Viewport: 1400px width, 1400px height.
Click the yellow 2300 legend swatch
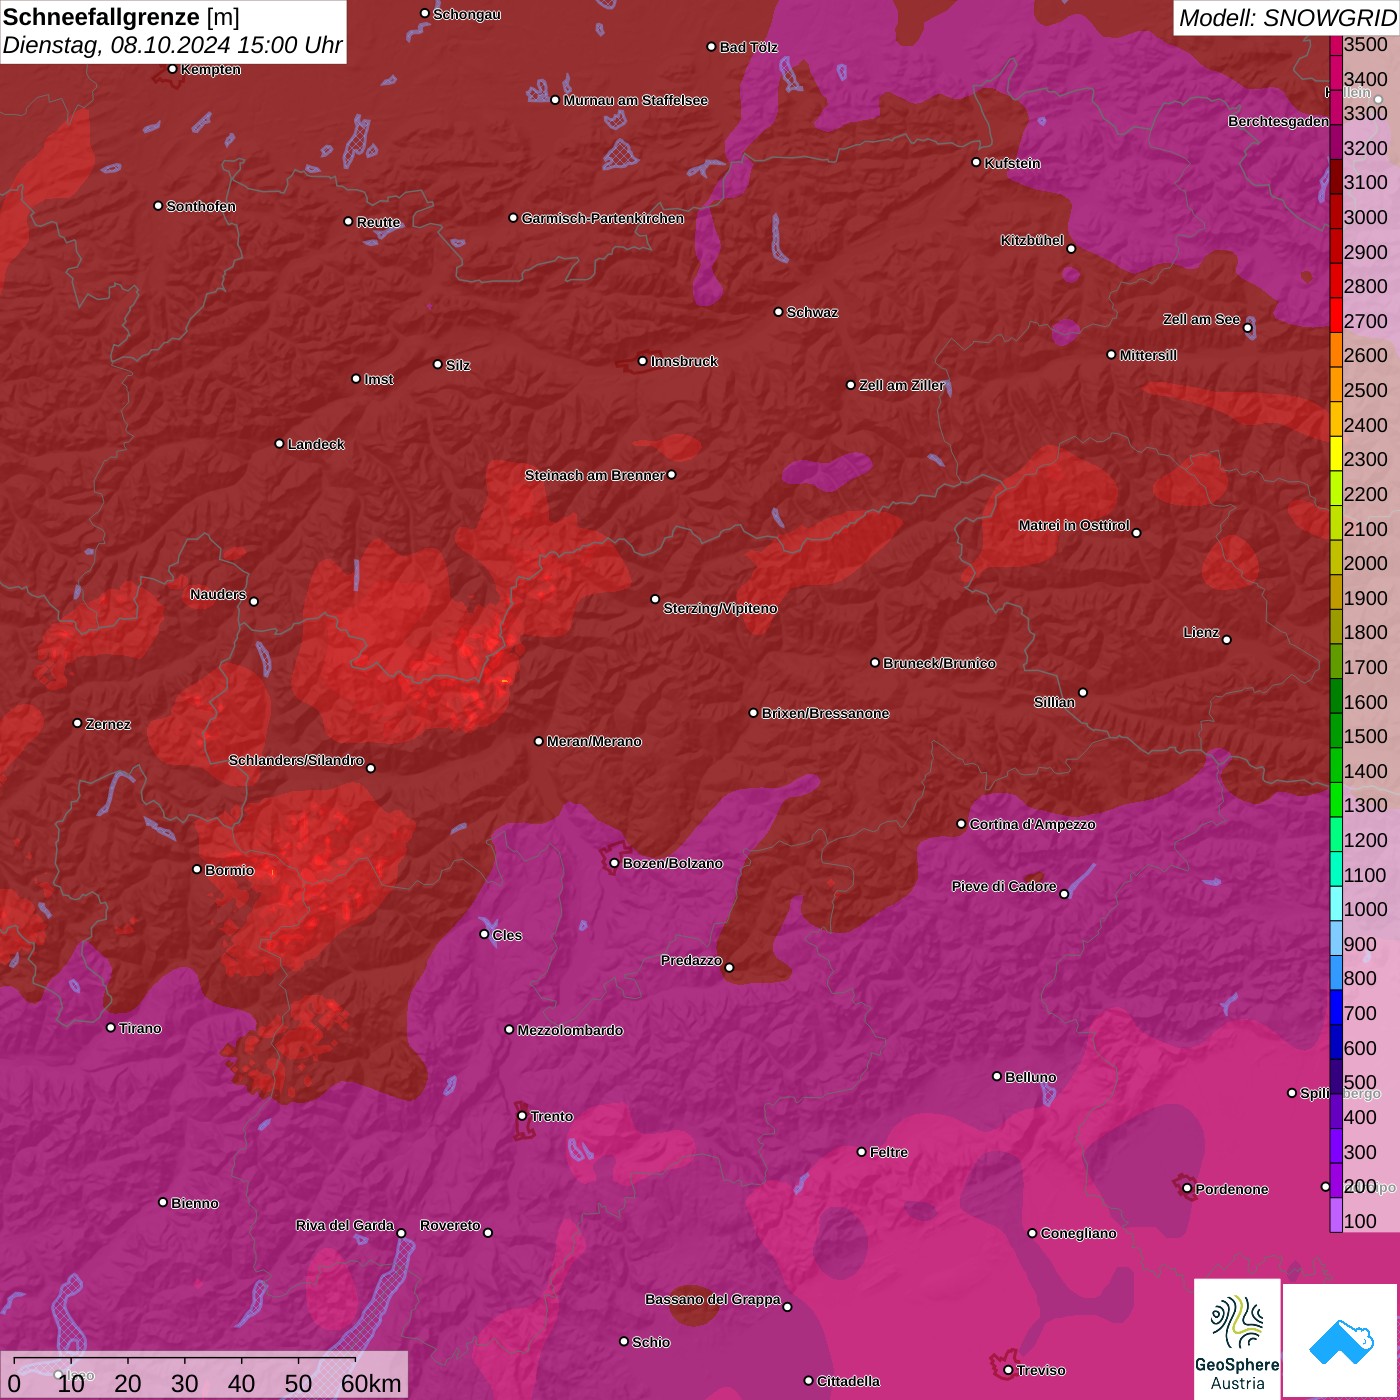pyautogui.click(x=1336, y=453)
